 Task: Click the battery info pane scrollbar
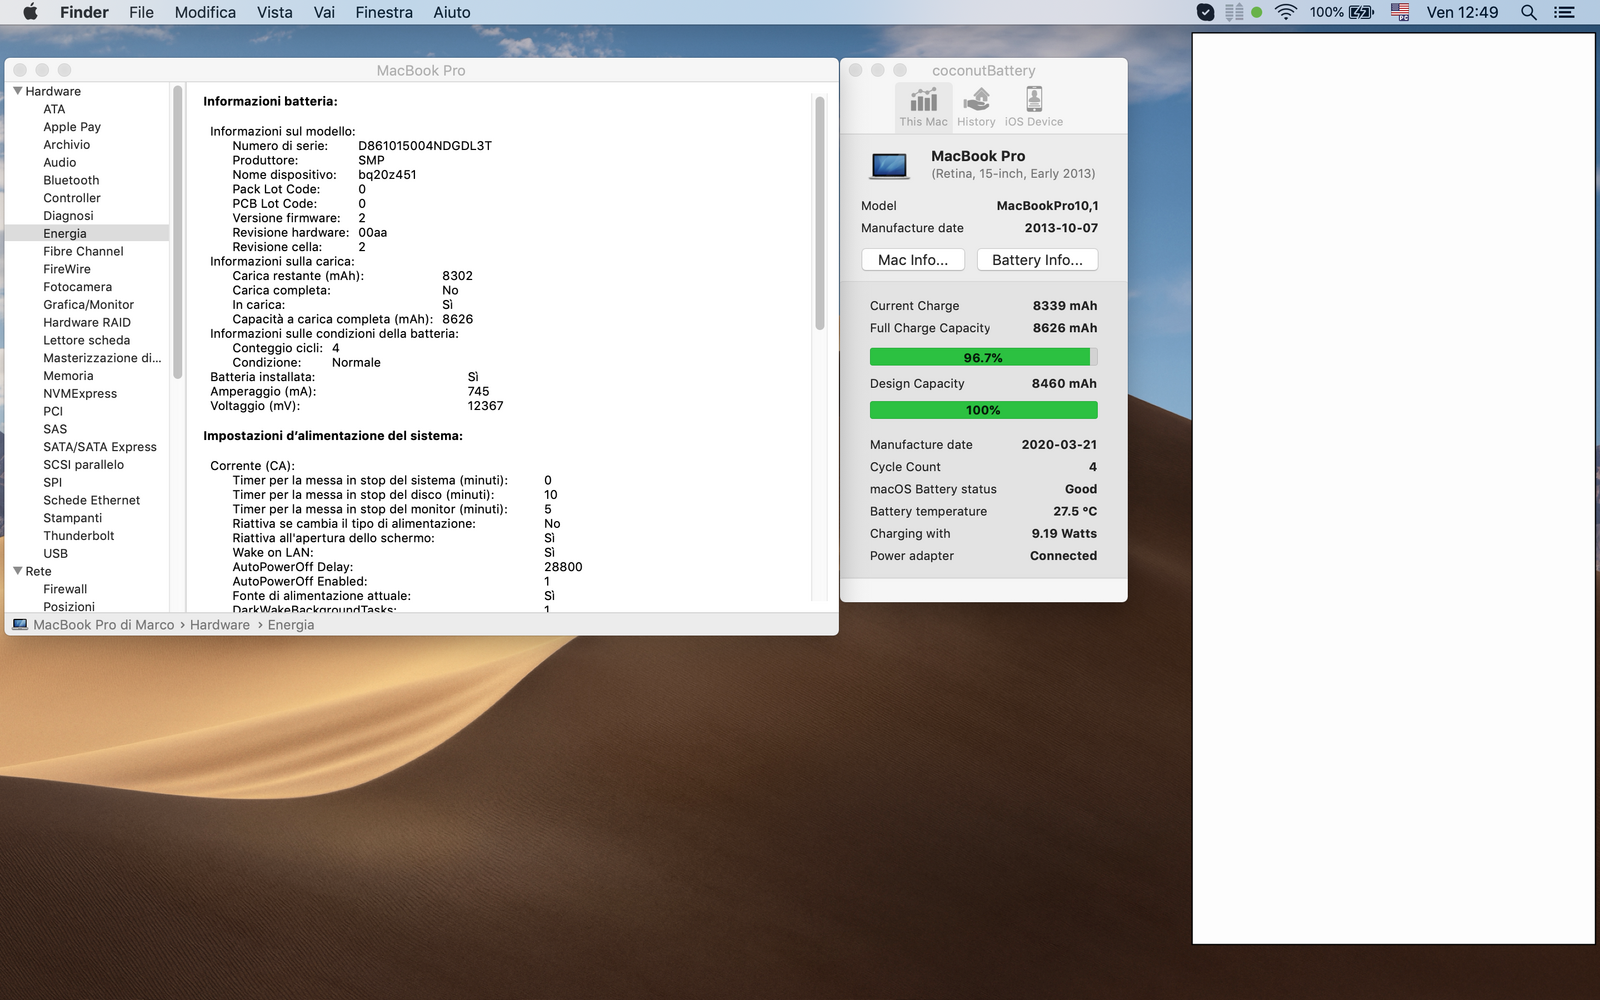tap(819, 213)
